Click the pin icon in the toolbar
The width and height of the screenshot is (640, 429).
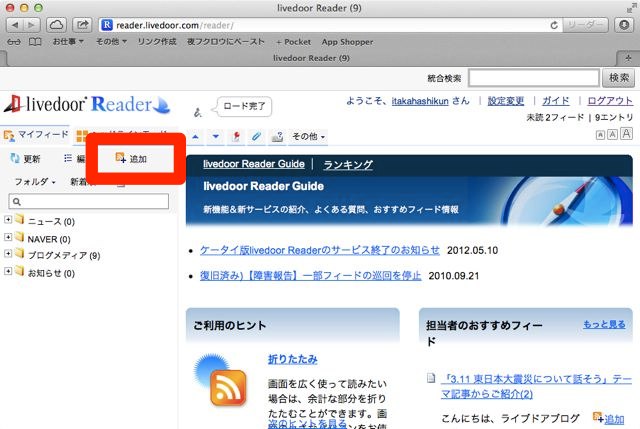pos(236,137)
